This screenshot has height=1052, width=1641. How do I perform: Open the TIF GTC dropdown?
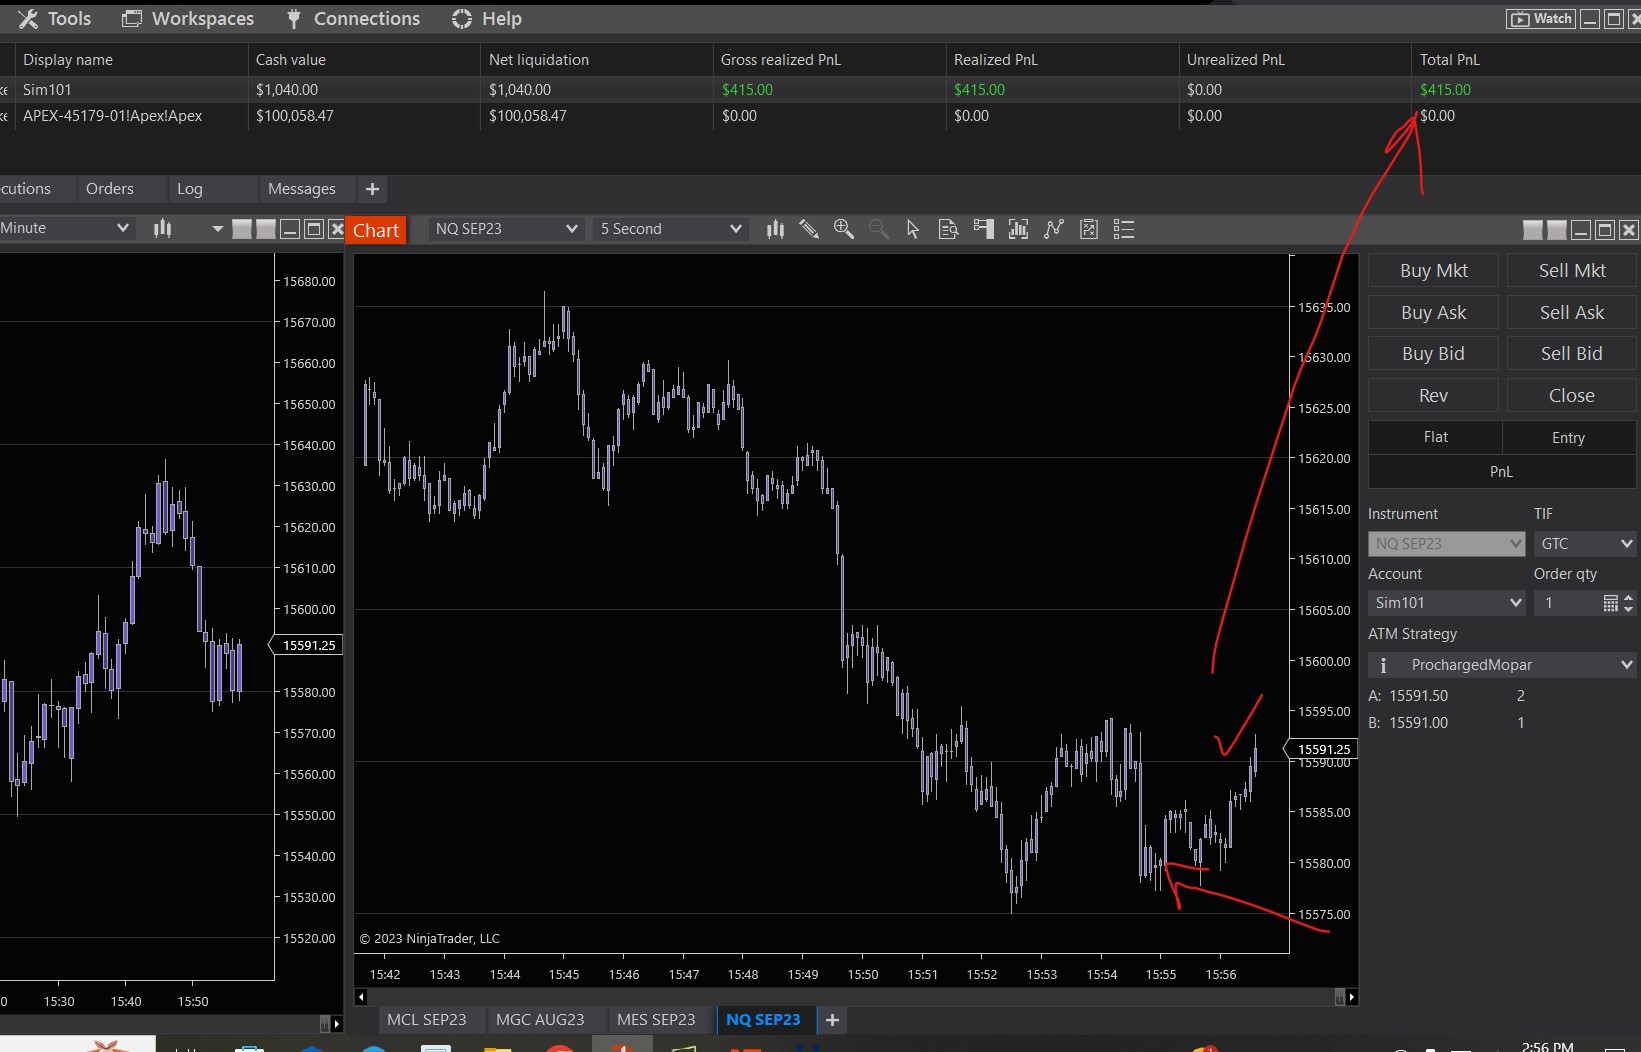click(1585, 544)
